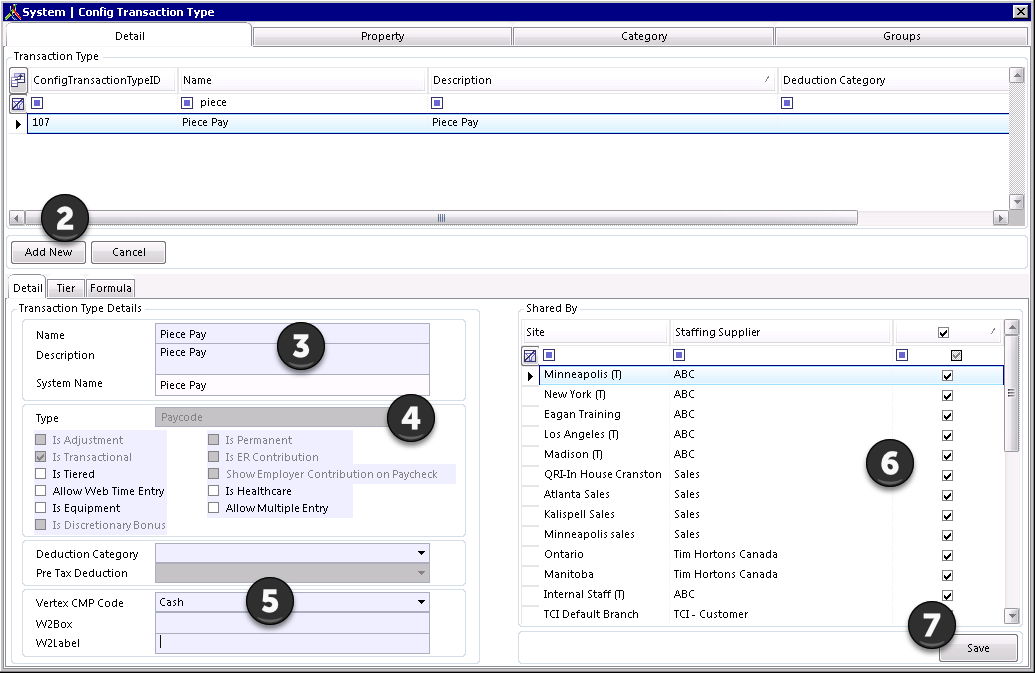
Task: Open the ConfigTransactionTypeID filter operator icon
Action: pos(37,103)
